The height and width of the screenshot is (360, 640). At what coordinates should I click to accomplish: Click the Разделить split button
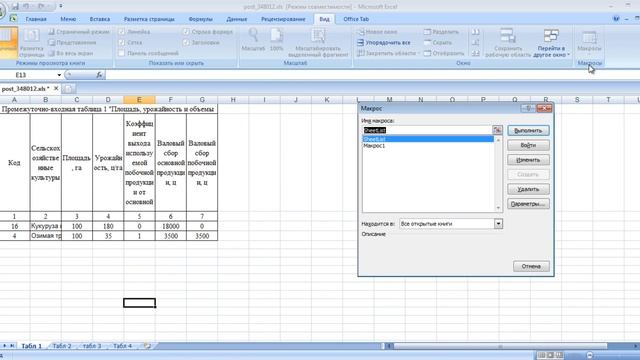(x=441, y=32)
